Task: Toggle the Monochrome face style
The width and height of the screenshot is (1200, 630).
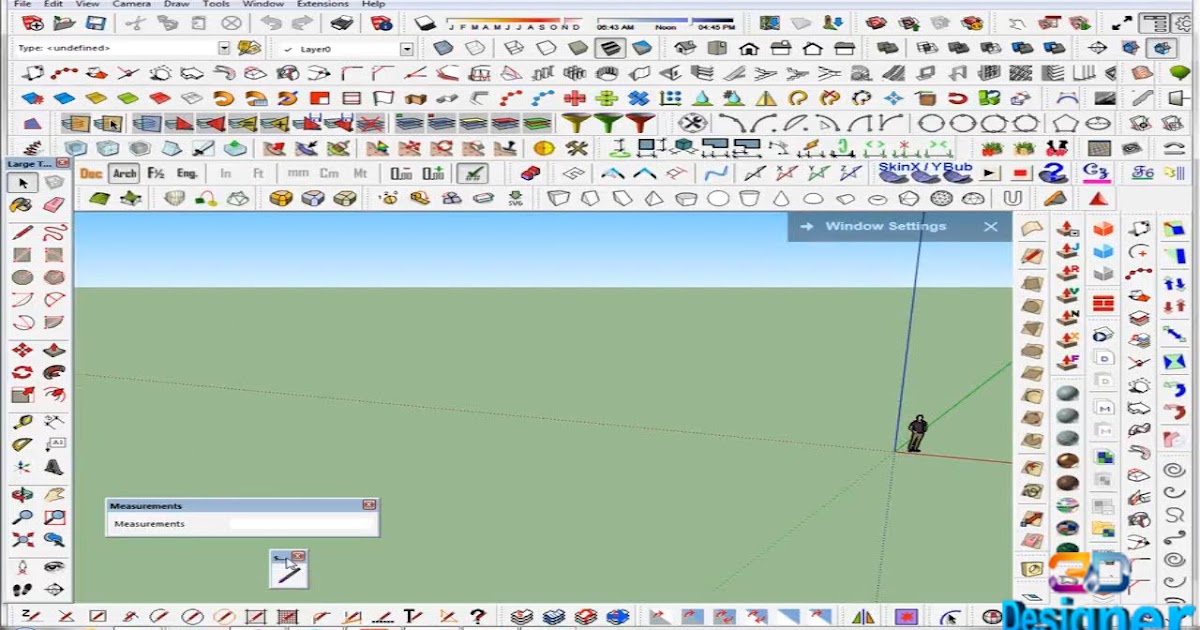Action: click(x=642, y=48)
